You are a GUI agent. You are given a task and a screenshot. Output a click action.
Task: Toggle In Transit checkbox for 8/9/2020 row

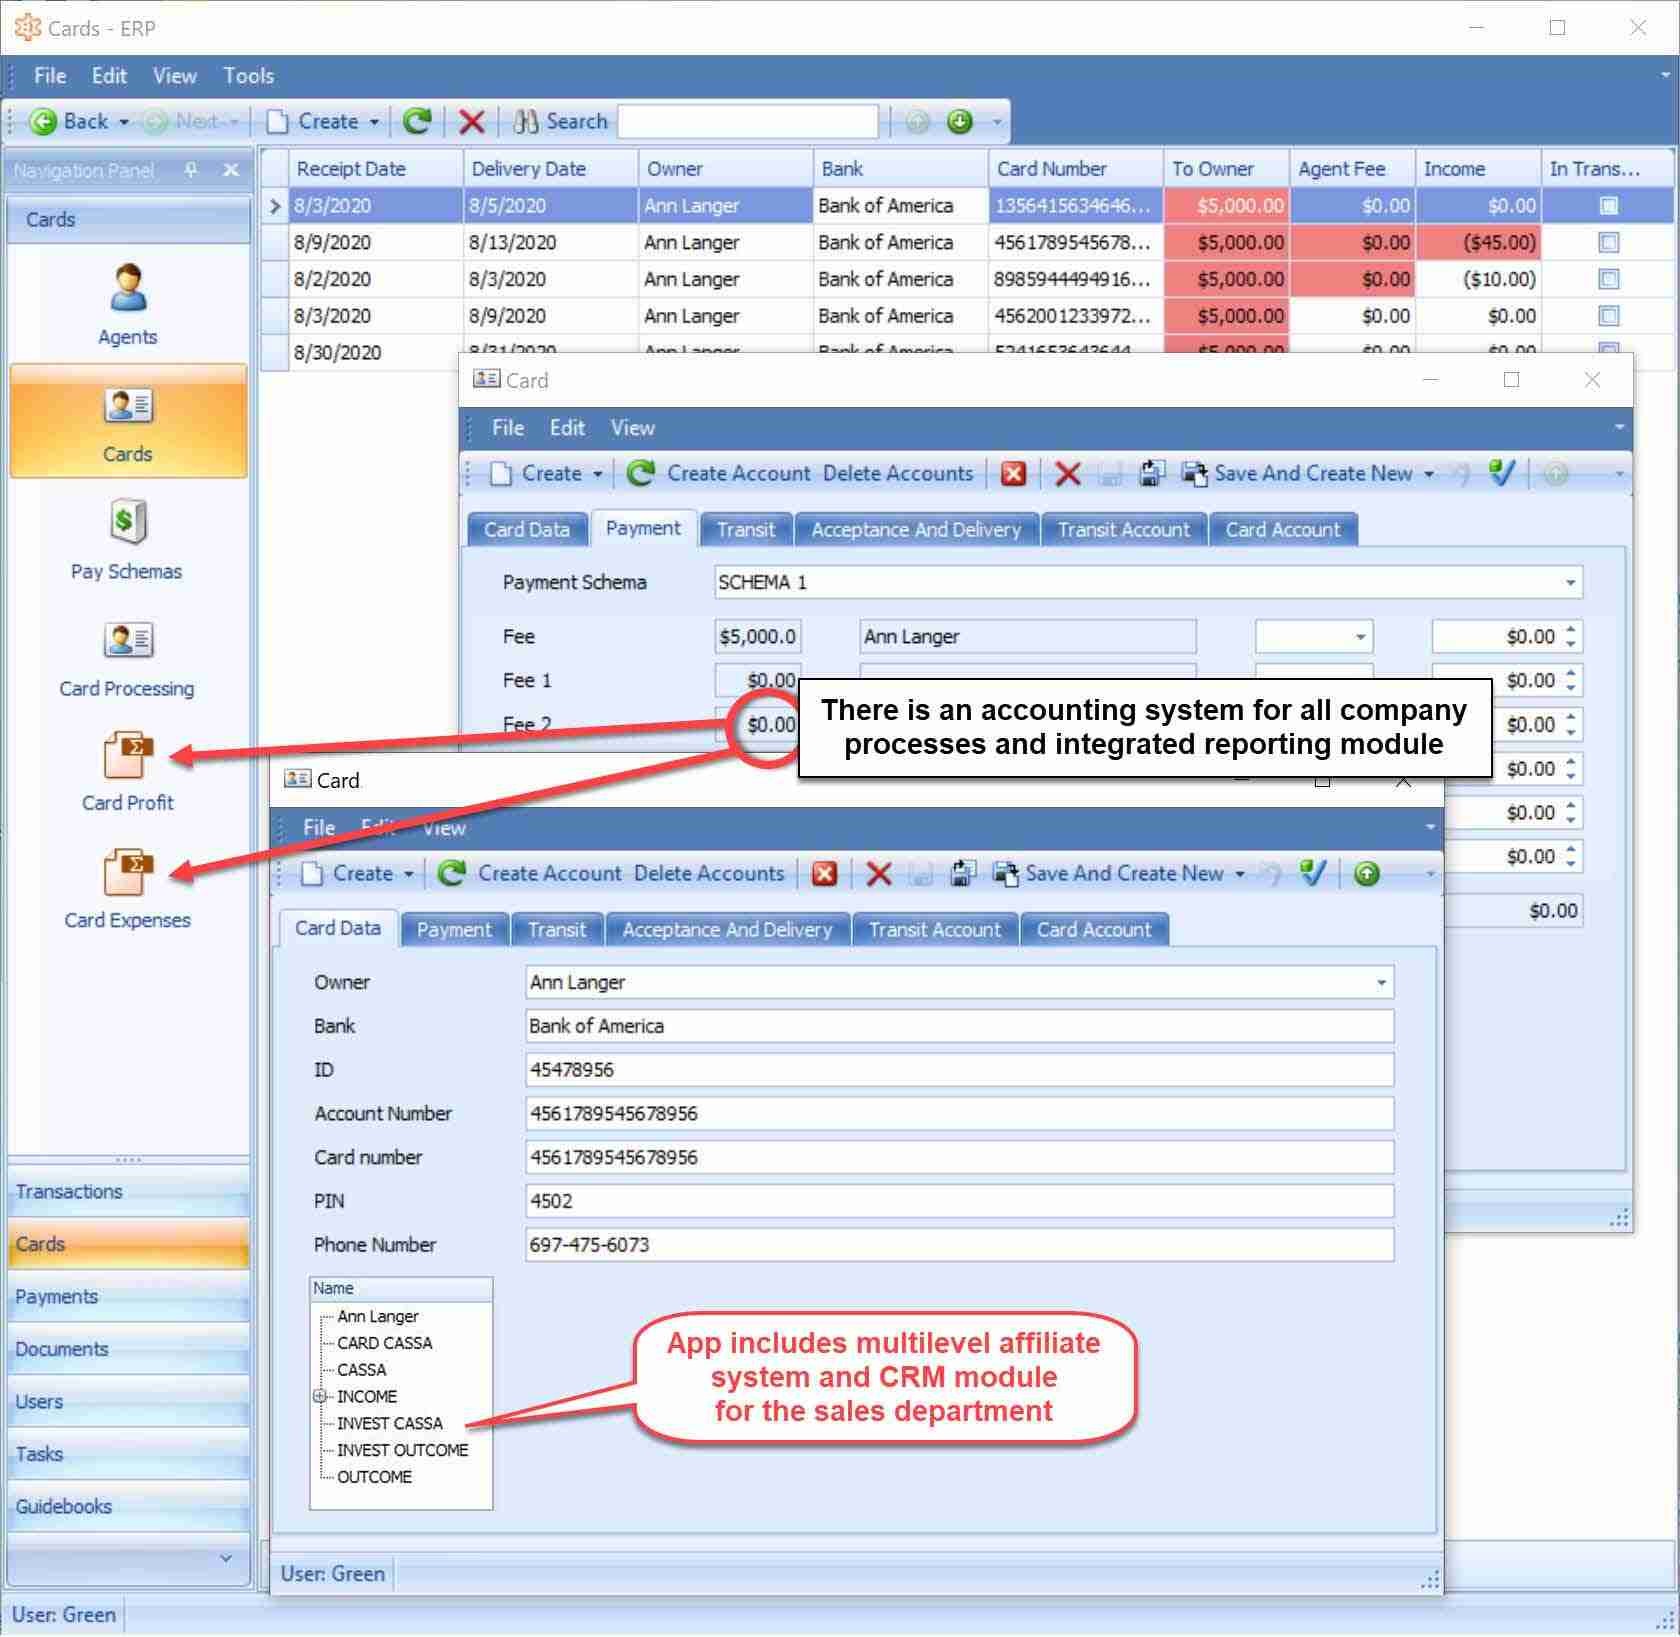click(x=1608, y=243)
